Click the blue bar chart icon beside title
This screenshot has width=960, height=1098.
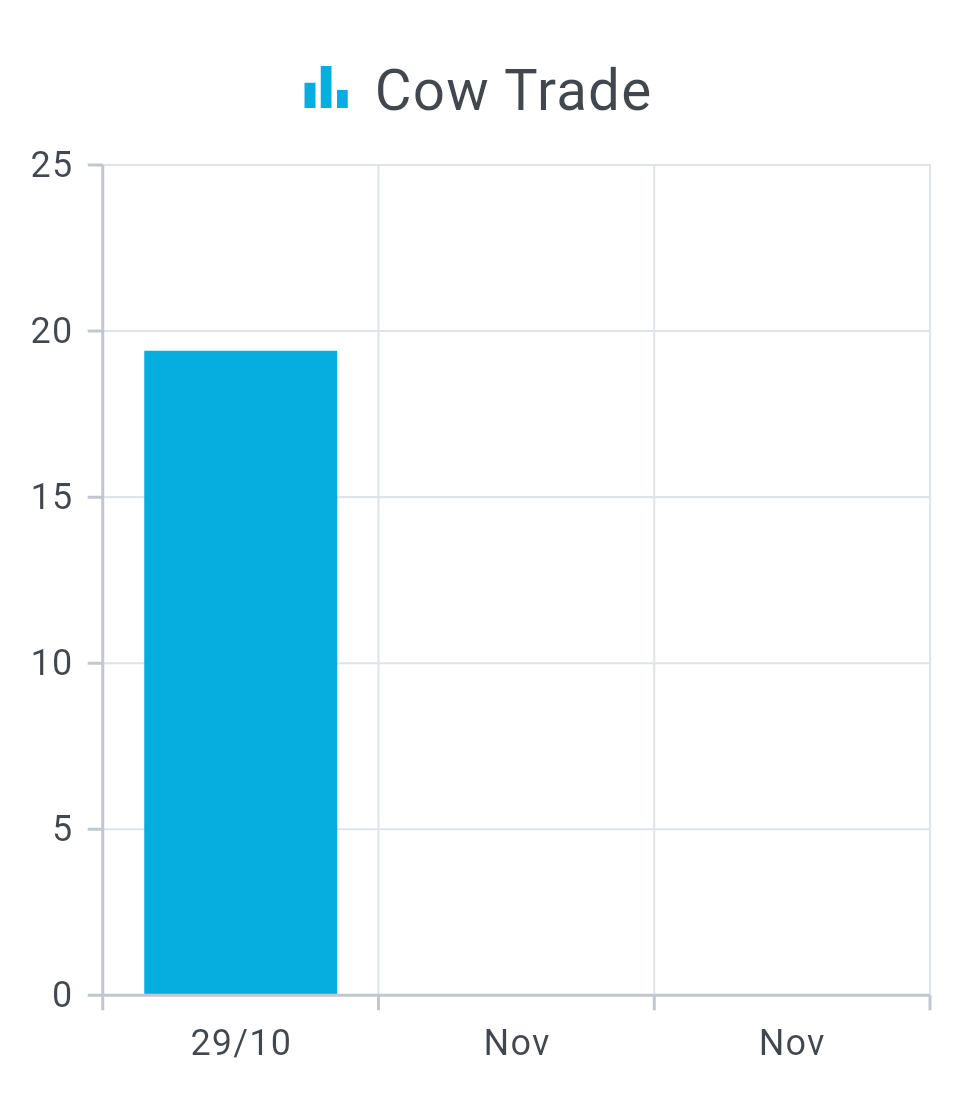point(326,88)
